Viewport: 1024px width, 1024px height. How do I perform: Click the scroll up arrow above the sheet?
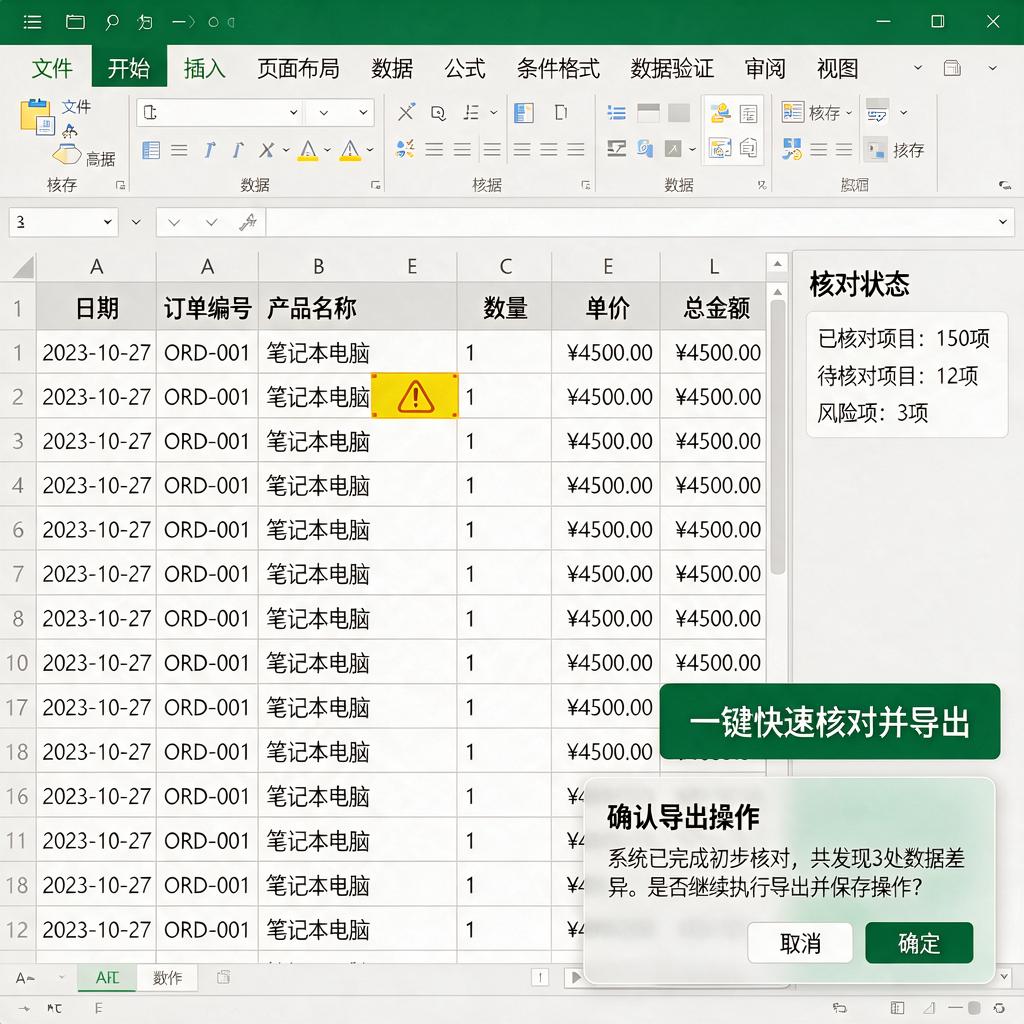[x=777, y=264]
